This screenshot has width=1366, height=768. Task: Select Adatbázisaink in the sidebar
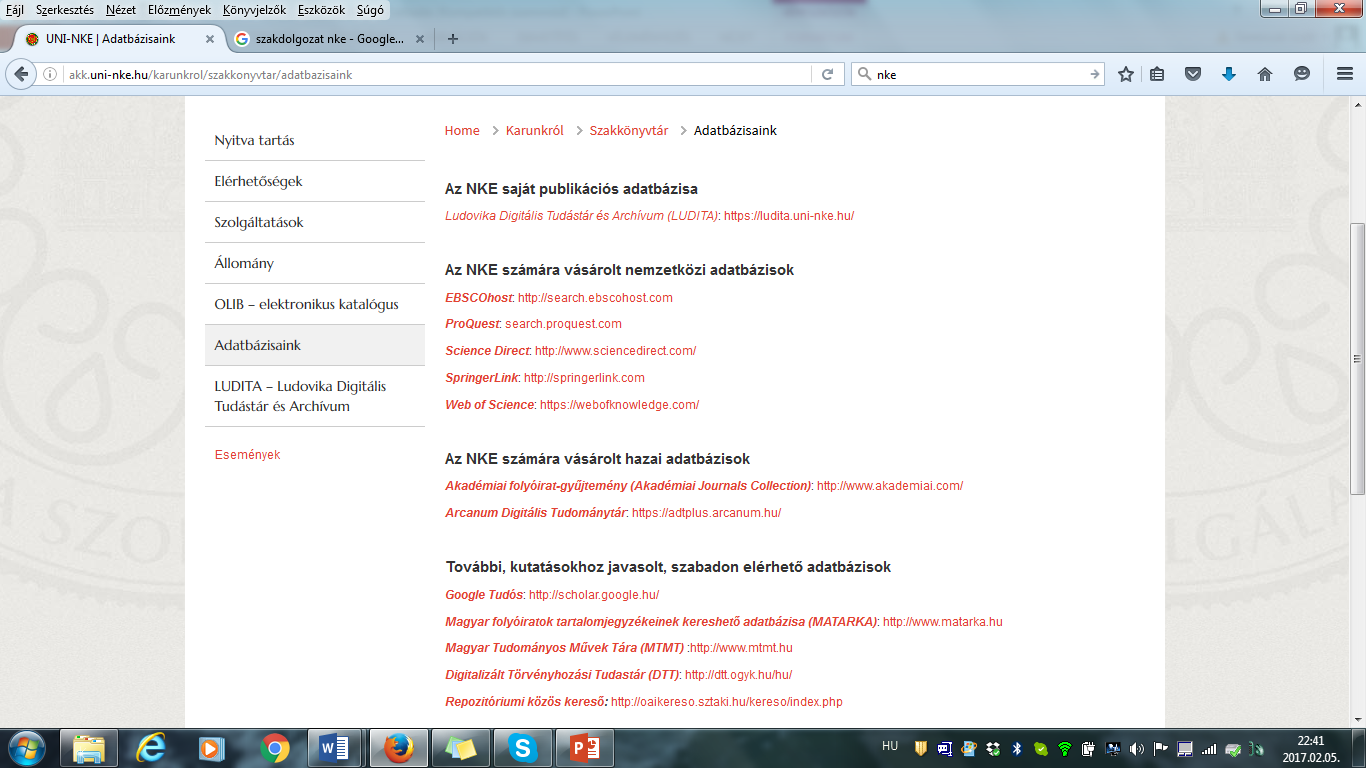(315, 345)
